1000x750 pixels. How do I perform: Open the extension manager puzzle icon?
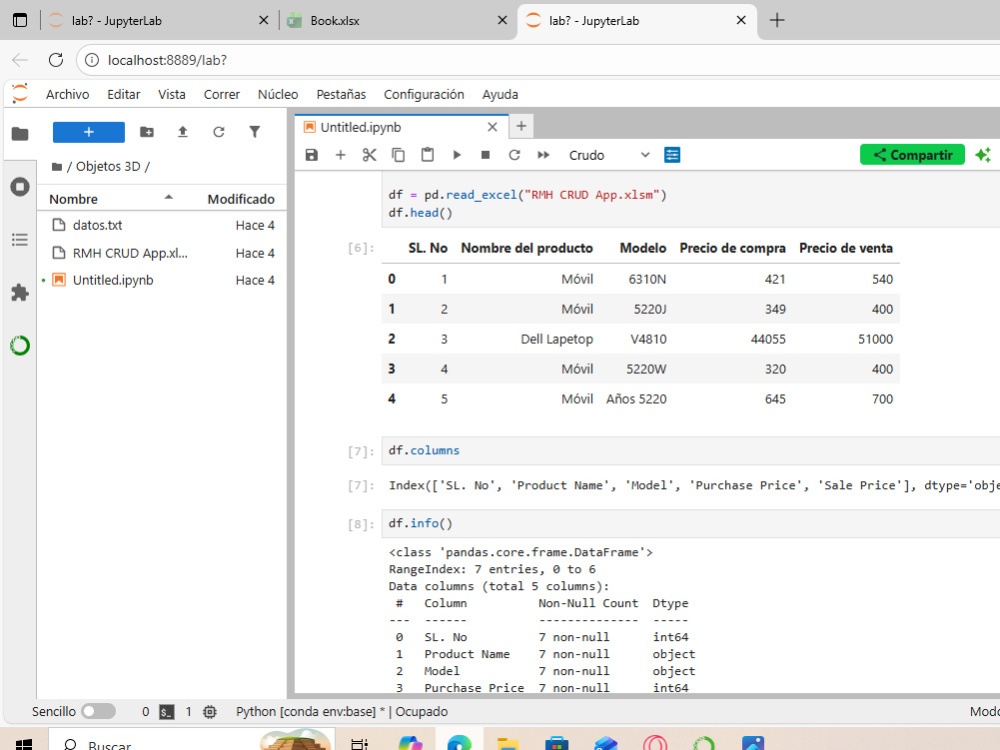(x=20, y=293)
